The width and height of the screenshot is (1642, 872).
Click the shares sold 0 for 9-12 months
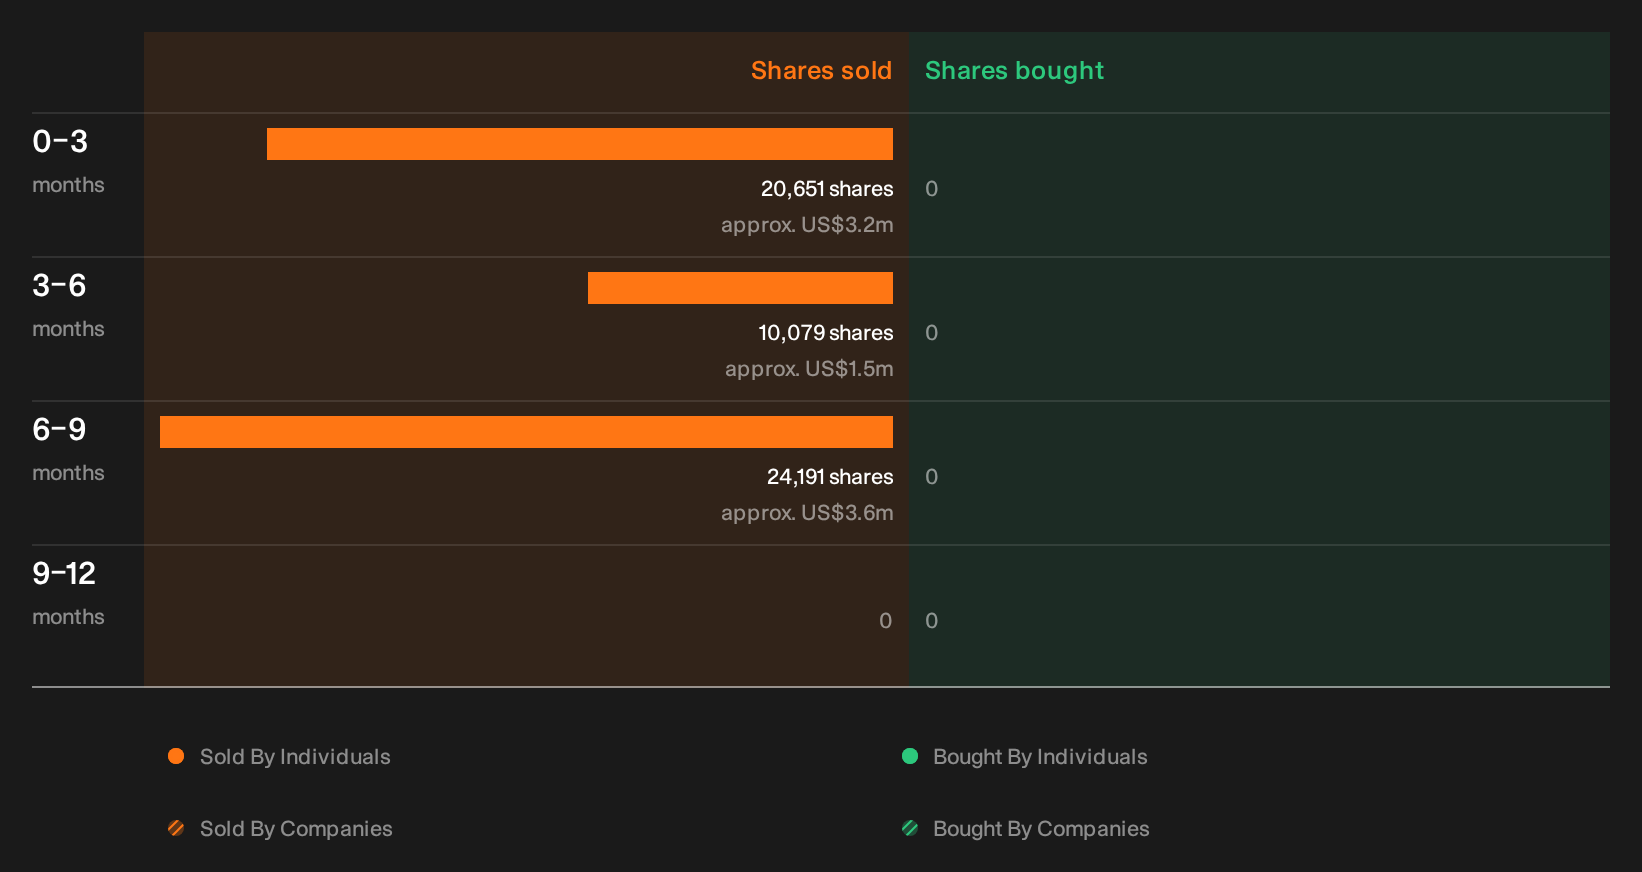click(886, 621)
